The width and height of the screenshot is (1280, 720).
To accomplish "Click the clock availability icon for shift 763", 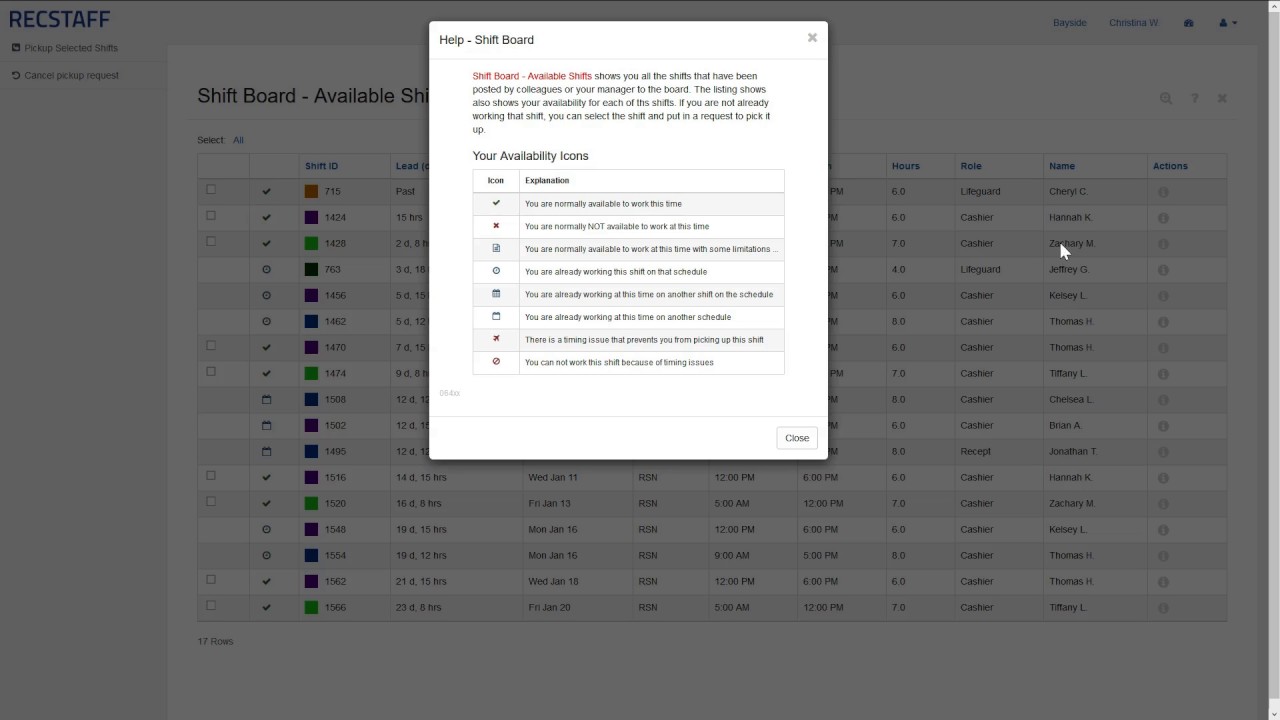I will [x=267, y=270].
